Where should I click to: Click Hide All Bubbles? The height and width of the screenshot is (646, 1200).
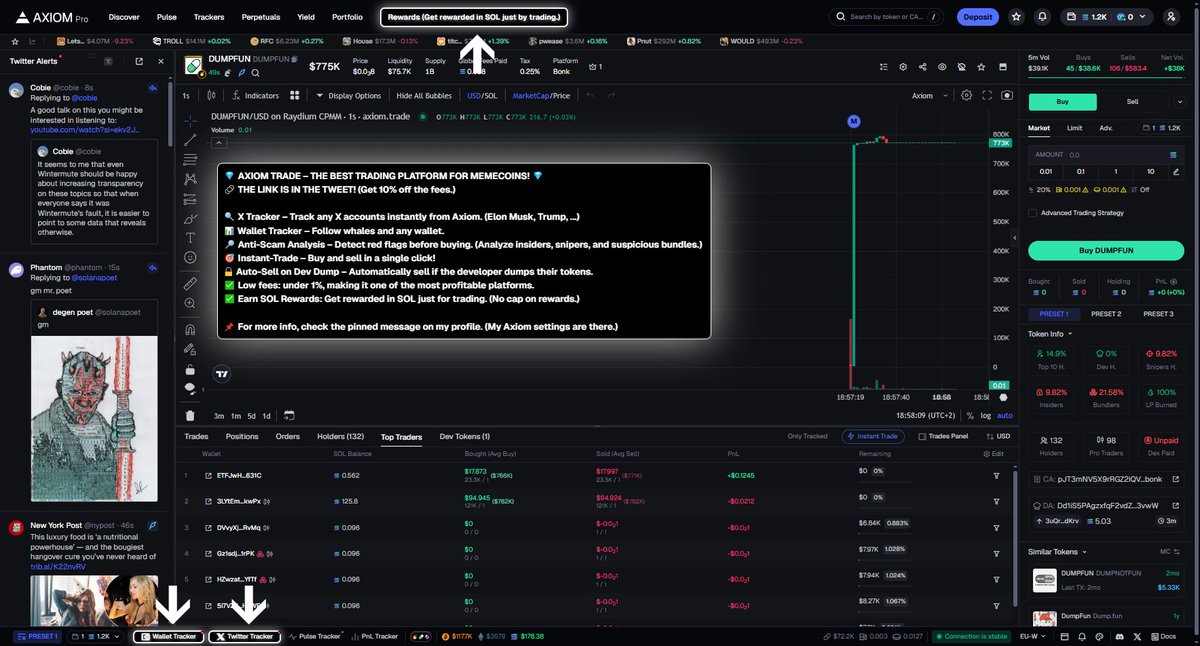424,96
